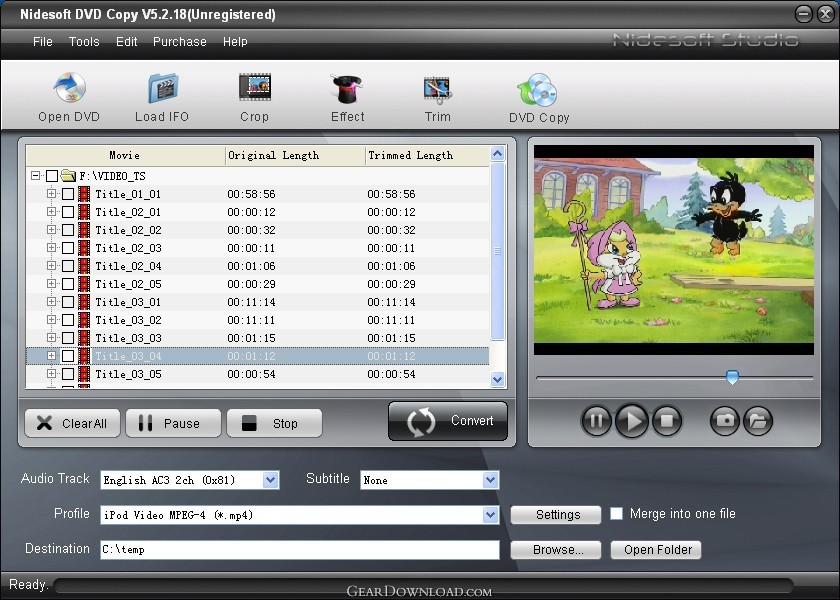This screenshot has width=840, height=600.
Task: Minimize the Nidesoft DVD Copy window
Action: (803, 14)
